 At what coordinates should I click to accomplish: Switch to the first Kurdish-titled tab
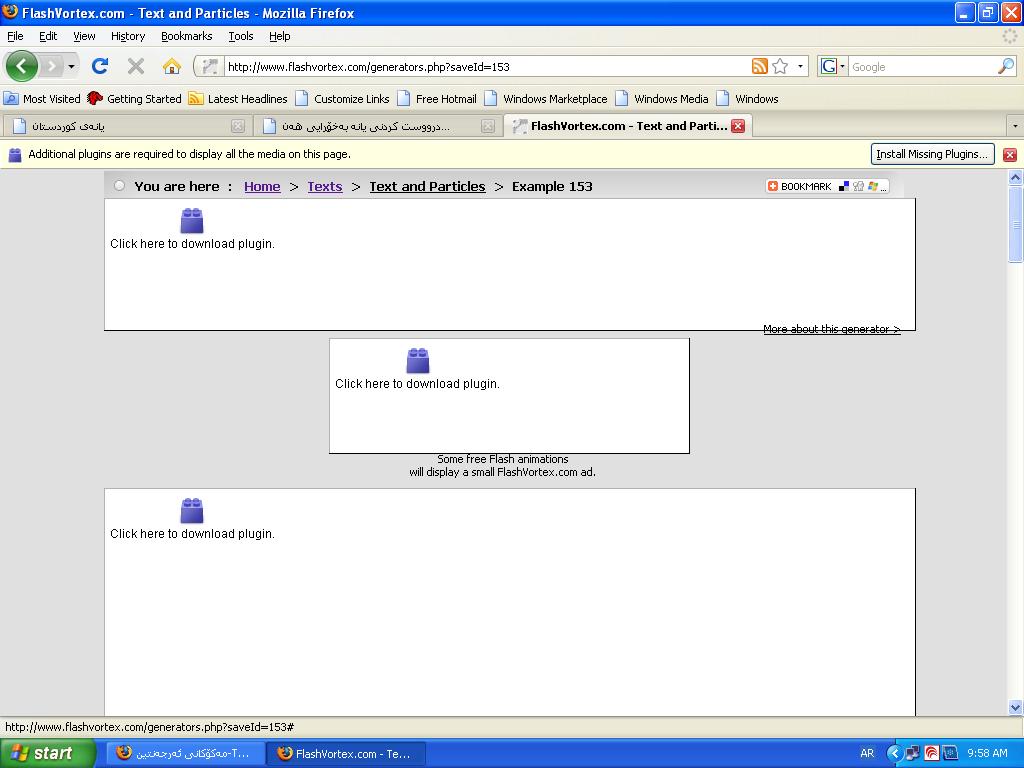click(127, 126)
